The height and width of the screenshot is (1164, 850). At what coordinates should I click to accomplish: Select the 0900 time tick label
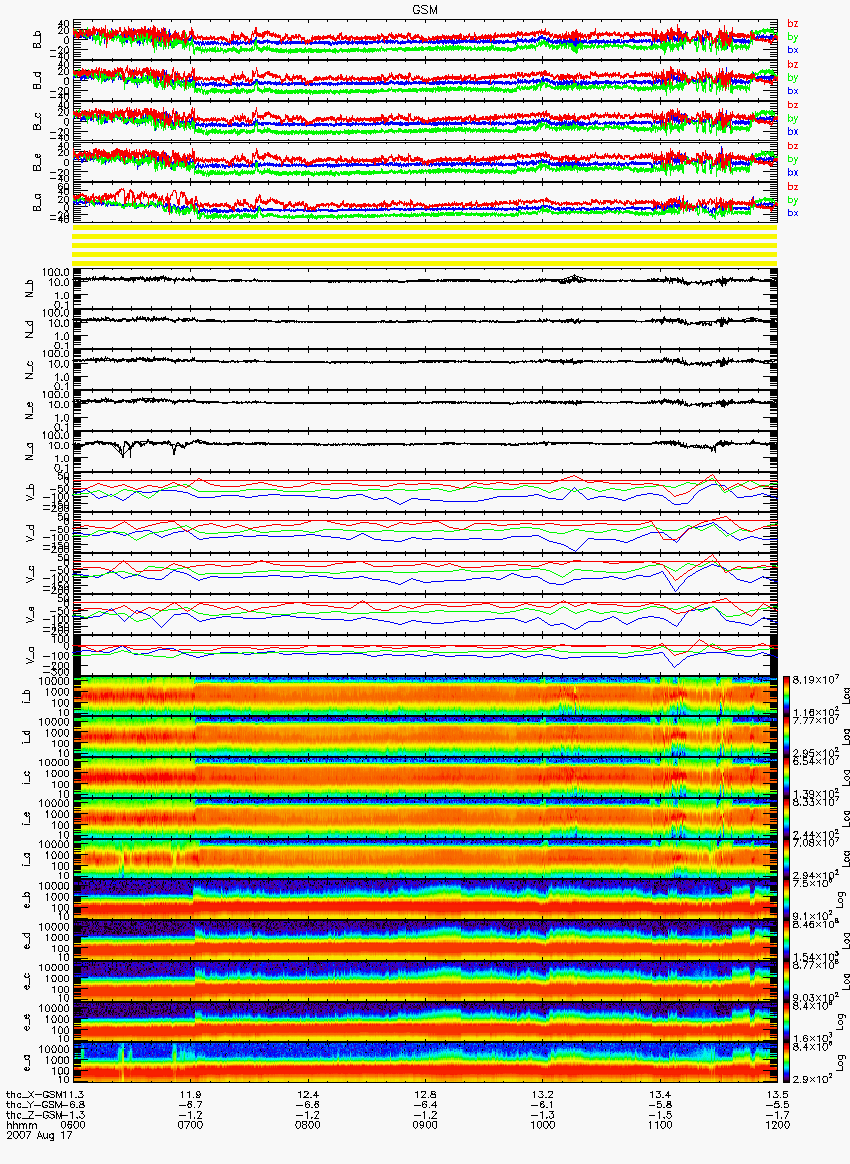point(425,1124)
